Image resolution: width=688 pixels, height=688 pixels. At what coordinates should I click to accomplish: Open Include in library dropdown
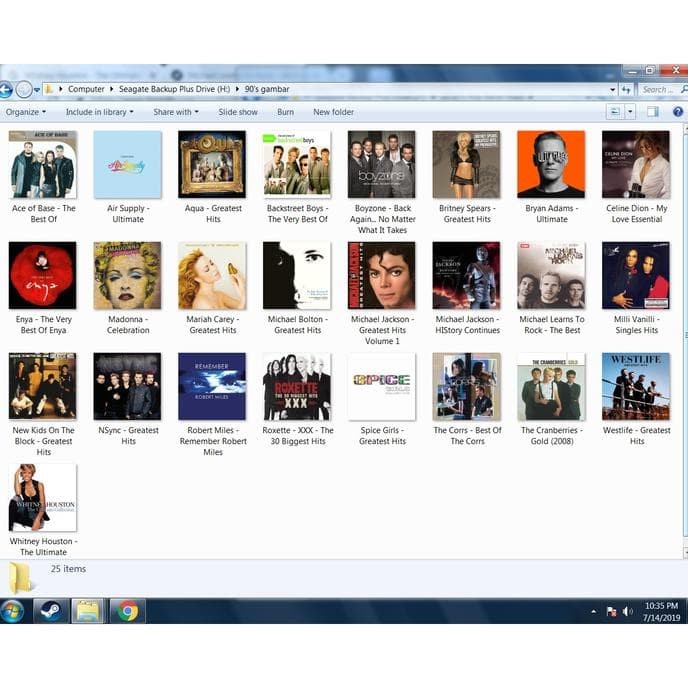tap(100, 112)
